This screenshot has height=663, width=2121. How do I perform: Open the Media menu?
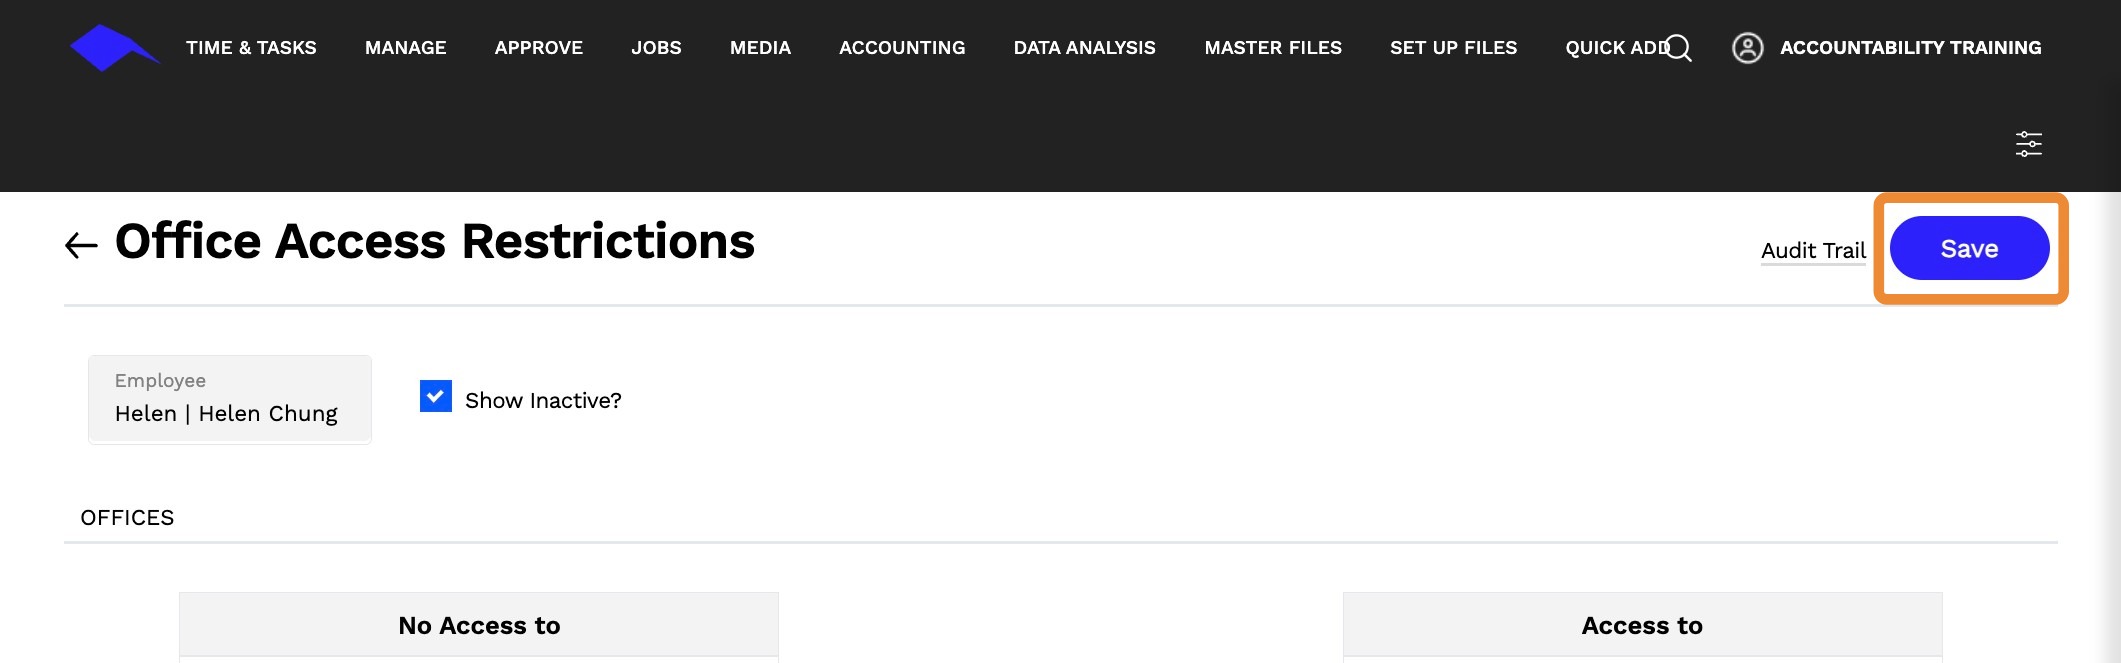point(760,48)
